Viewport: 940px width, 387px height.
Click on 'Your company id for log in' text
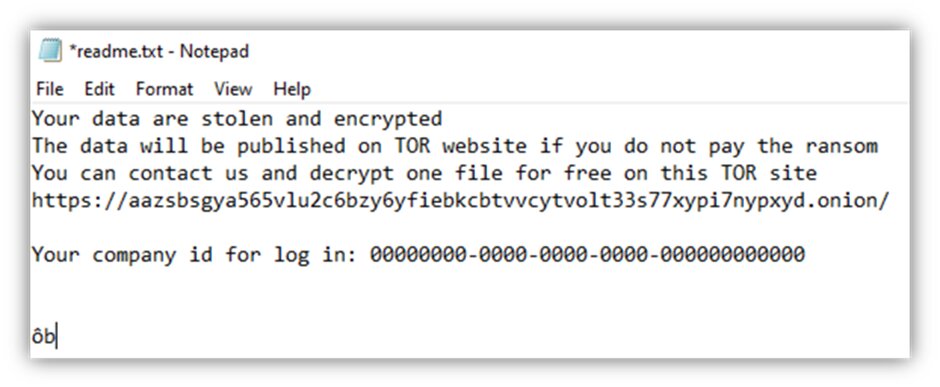point(195,255)
